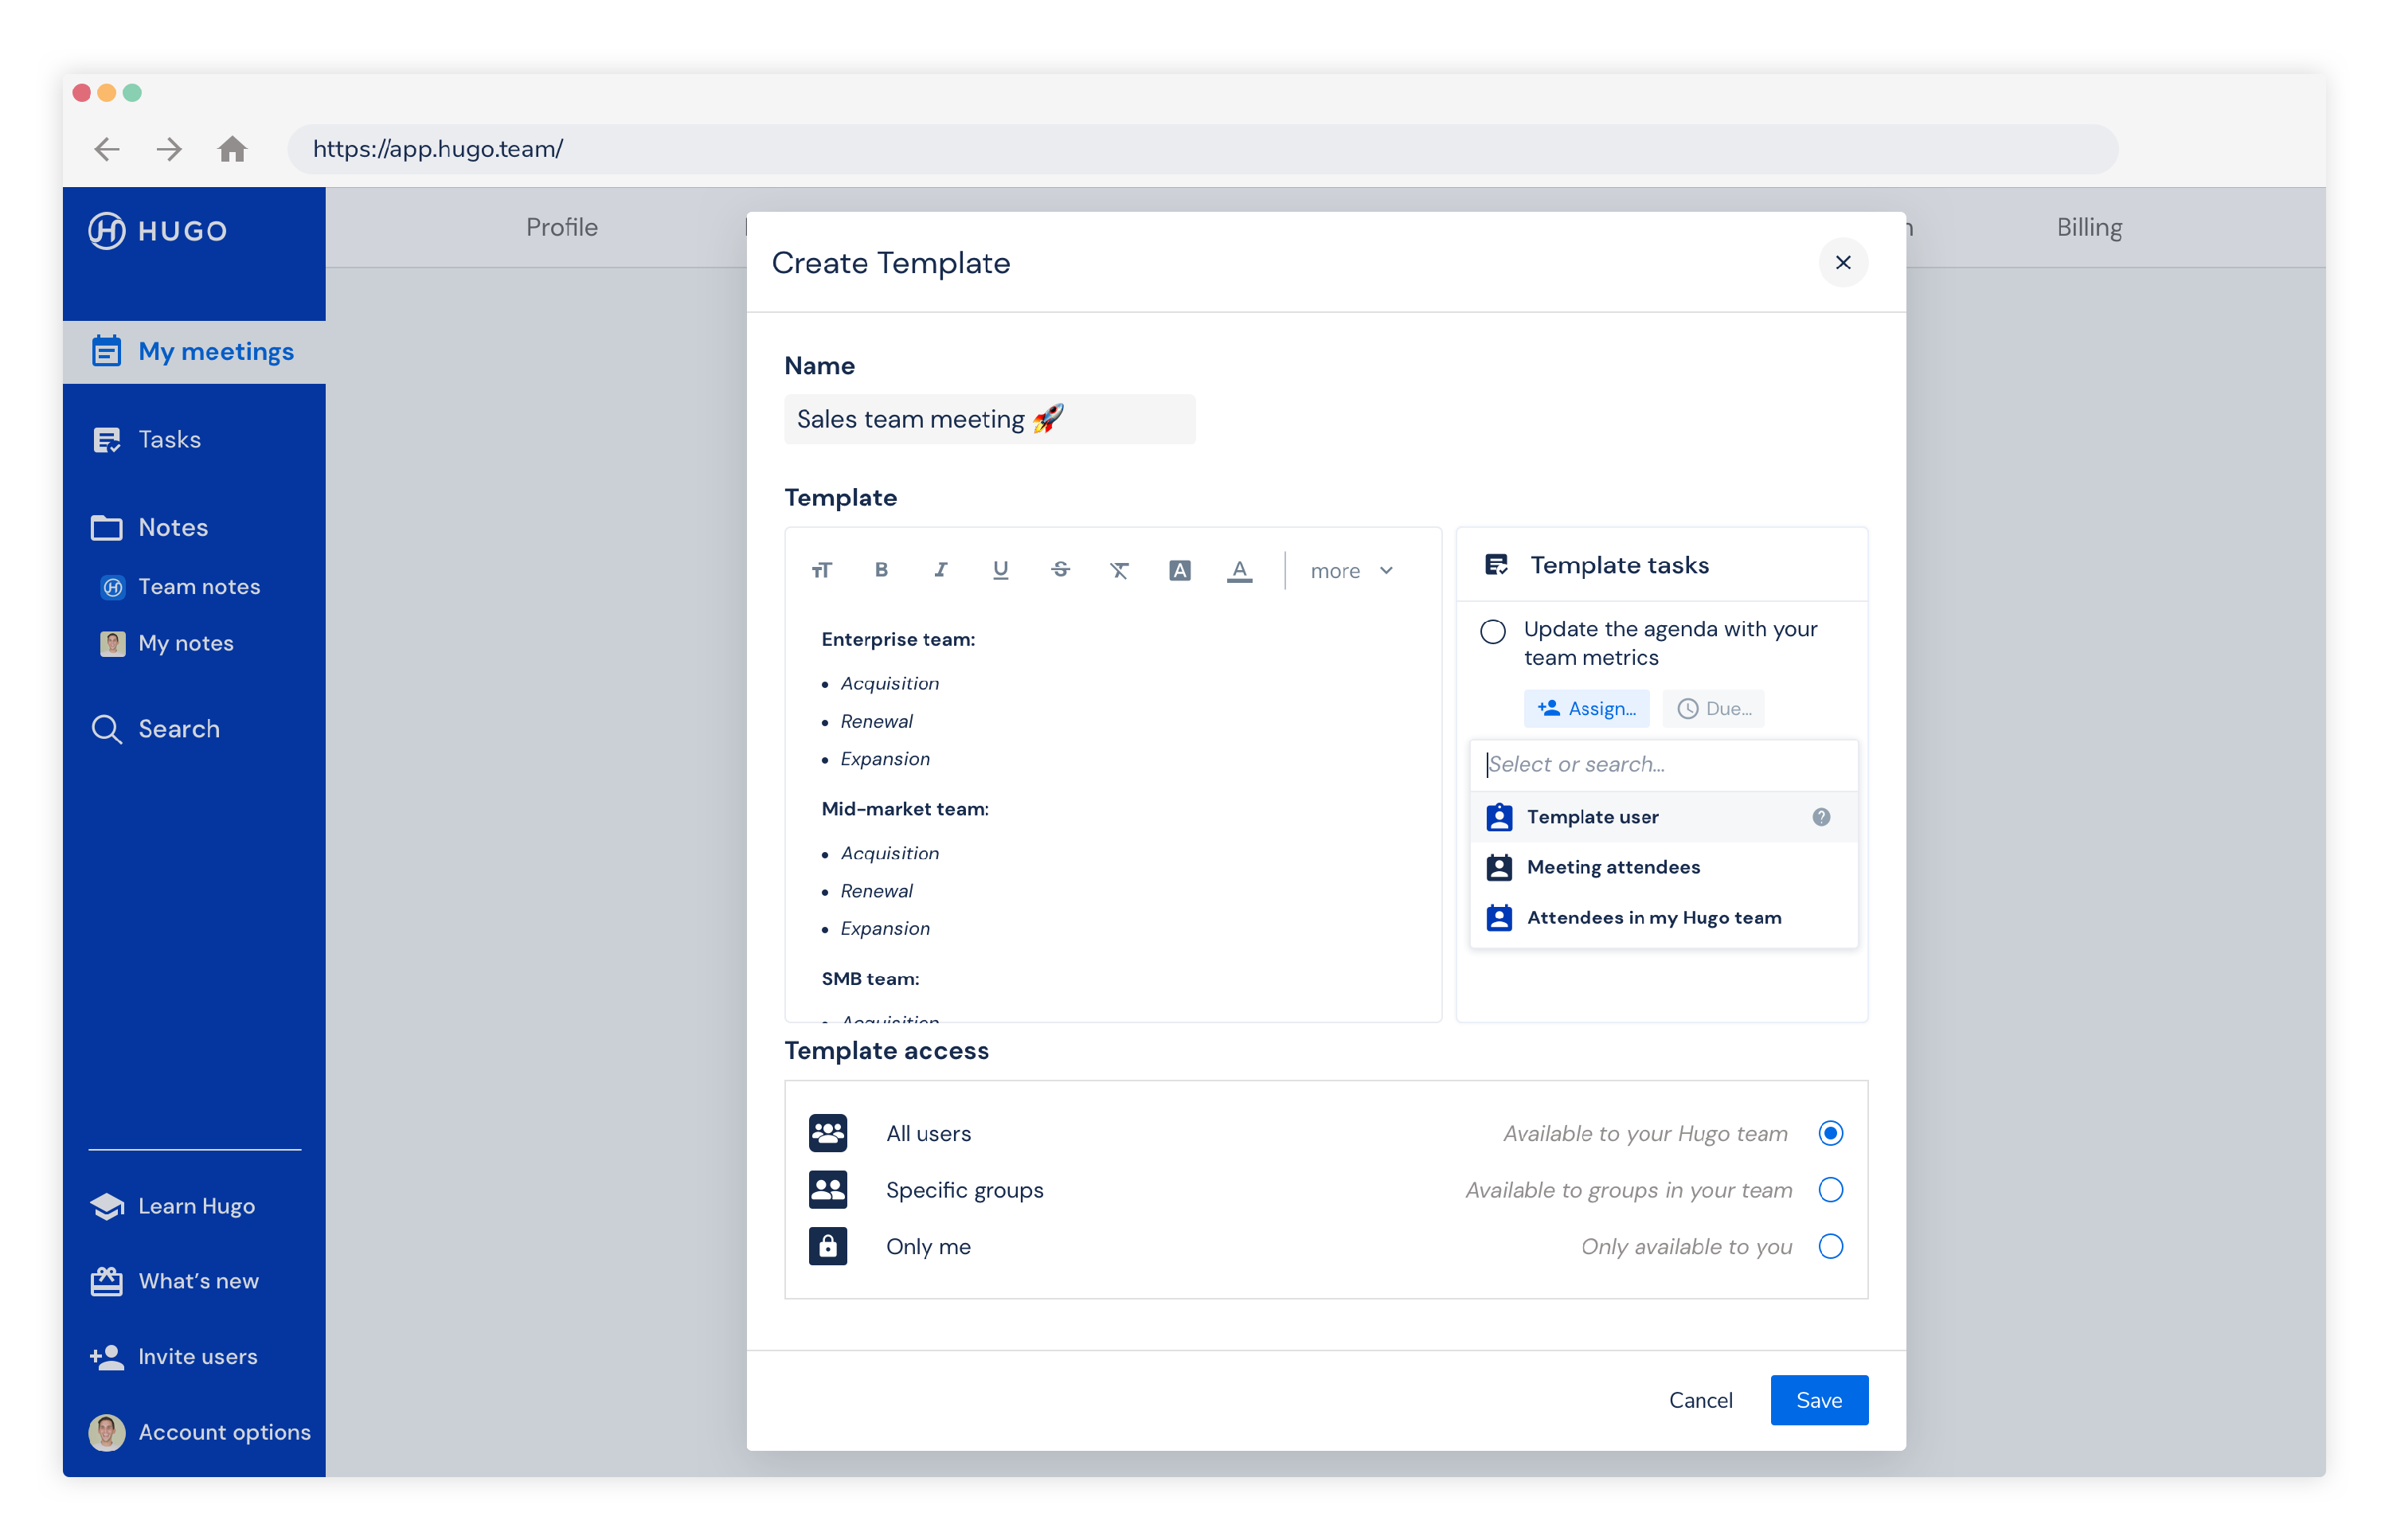Apply strikethrough formatting to text
Viewport: 2389px width, 1540px height.
(x=1060, y=570)
